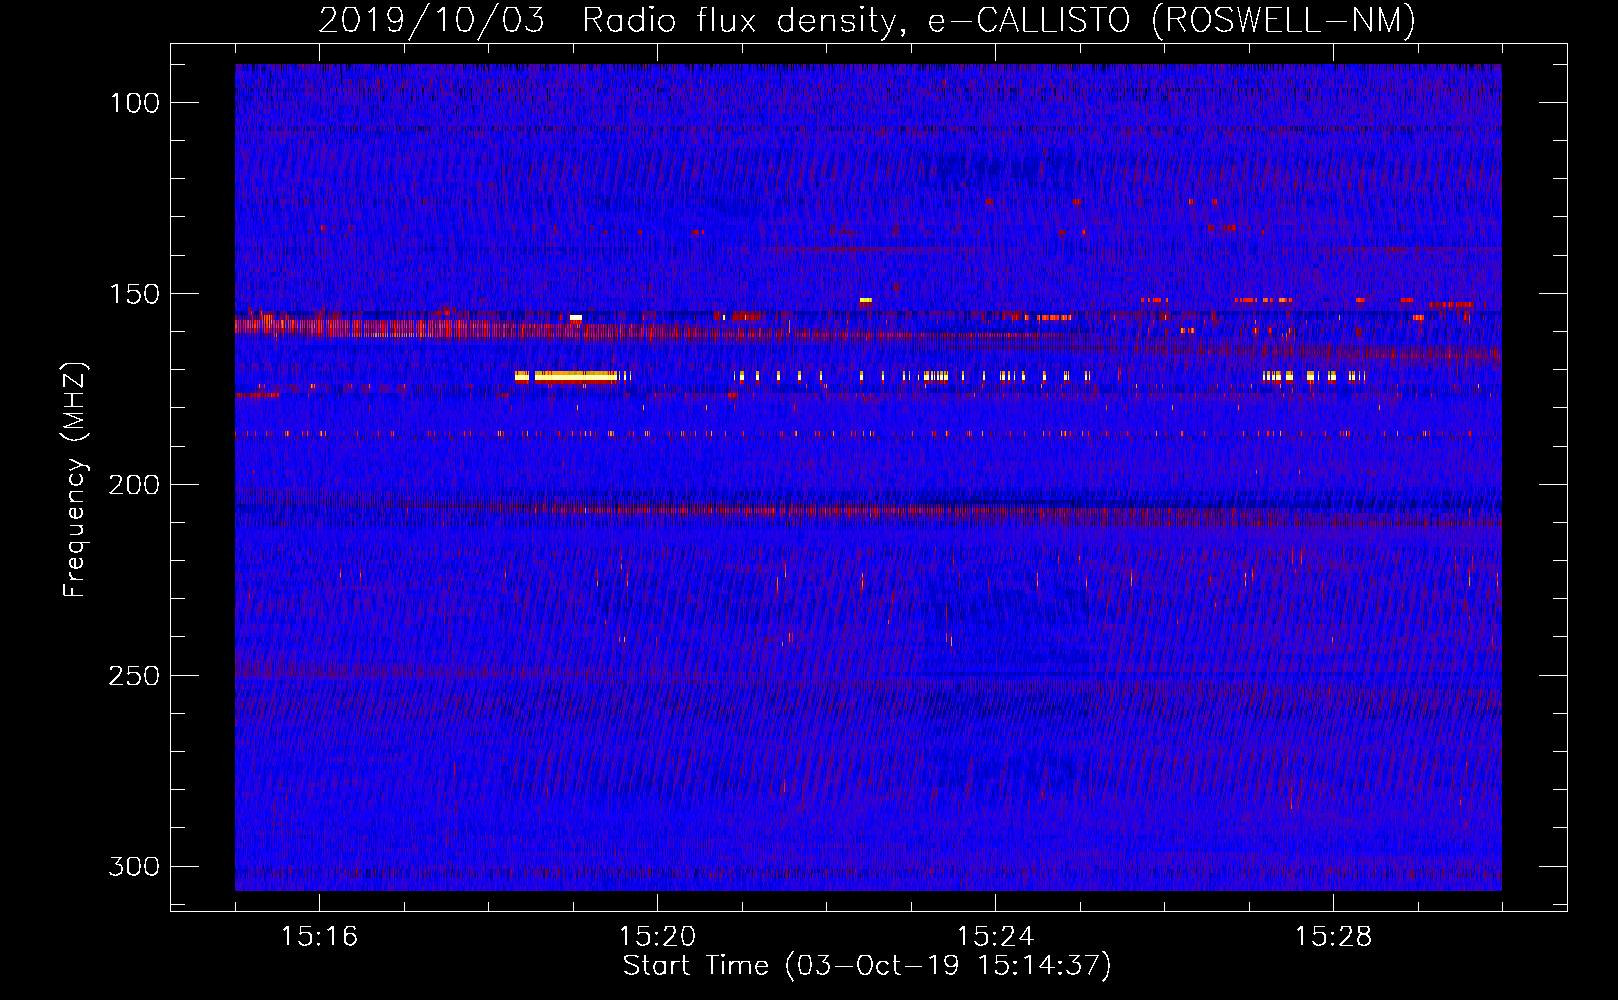The image size is (1618, 1000).
Task: Click the 'Start Time (03-Oct-19 15:14:37)' label
Action: tap(867, 966)
